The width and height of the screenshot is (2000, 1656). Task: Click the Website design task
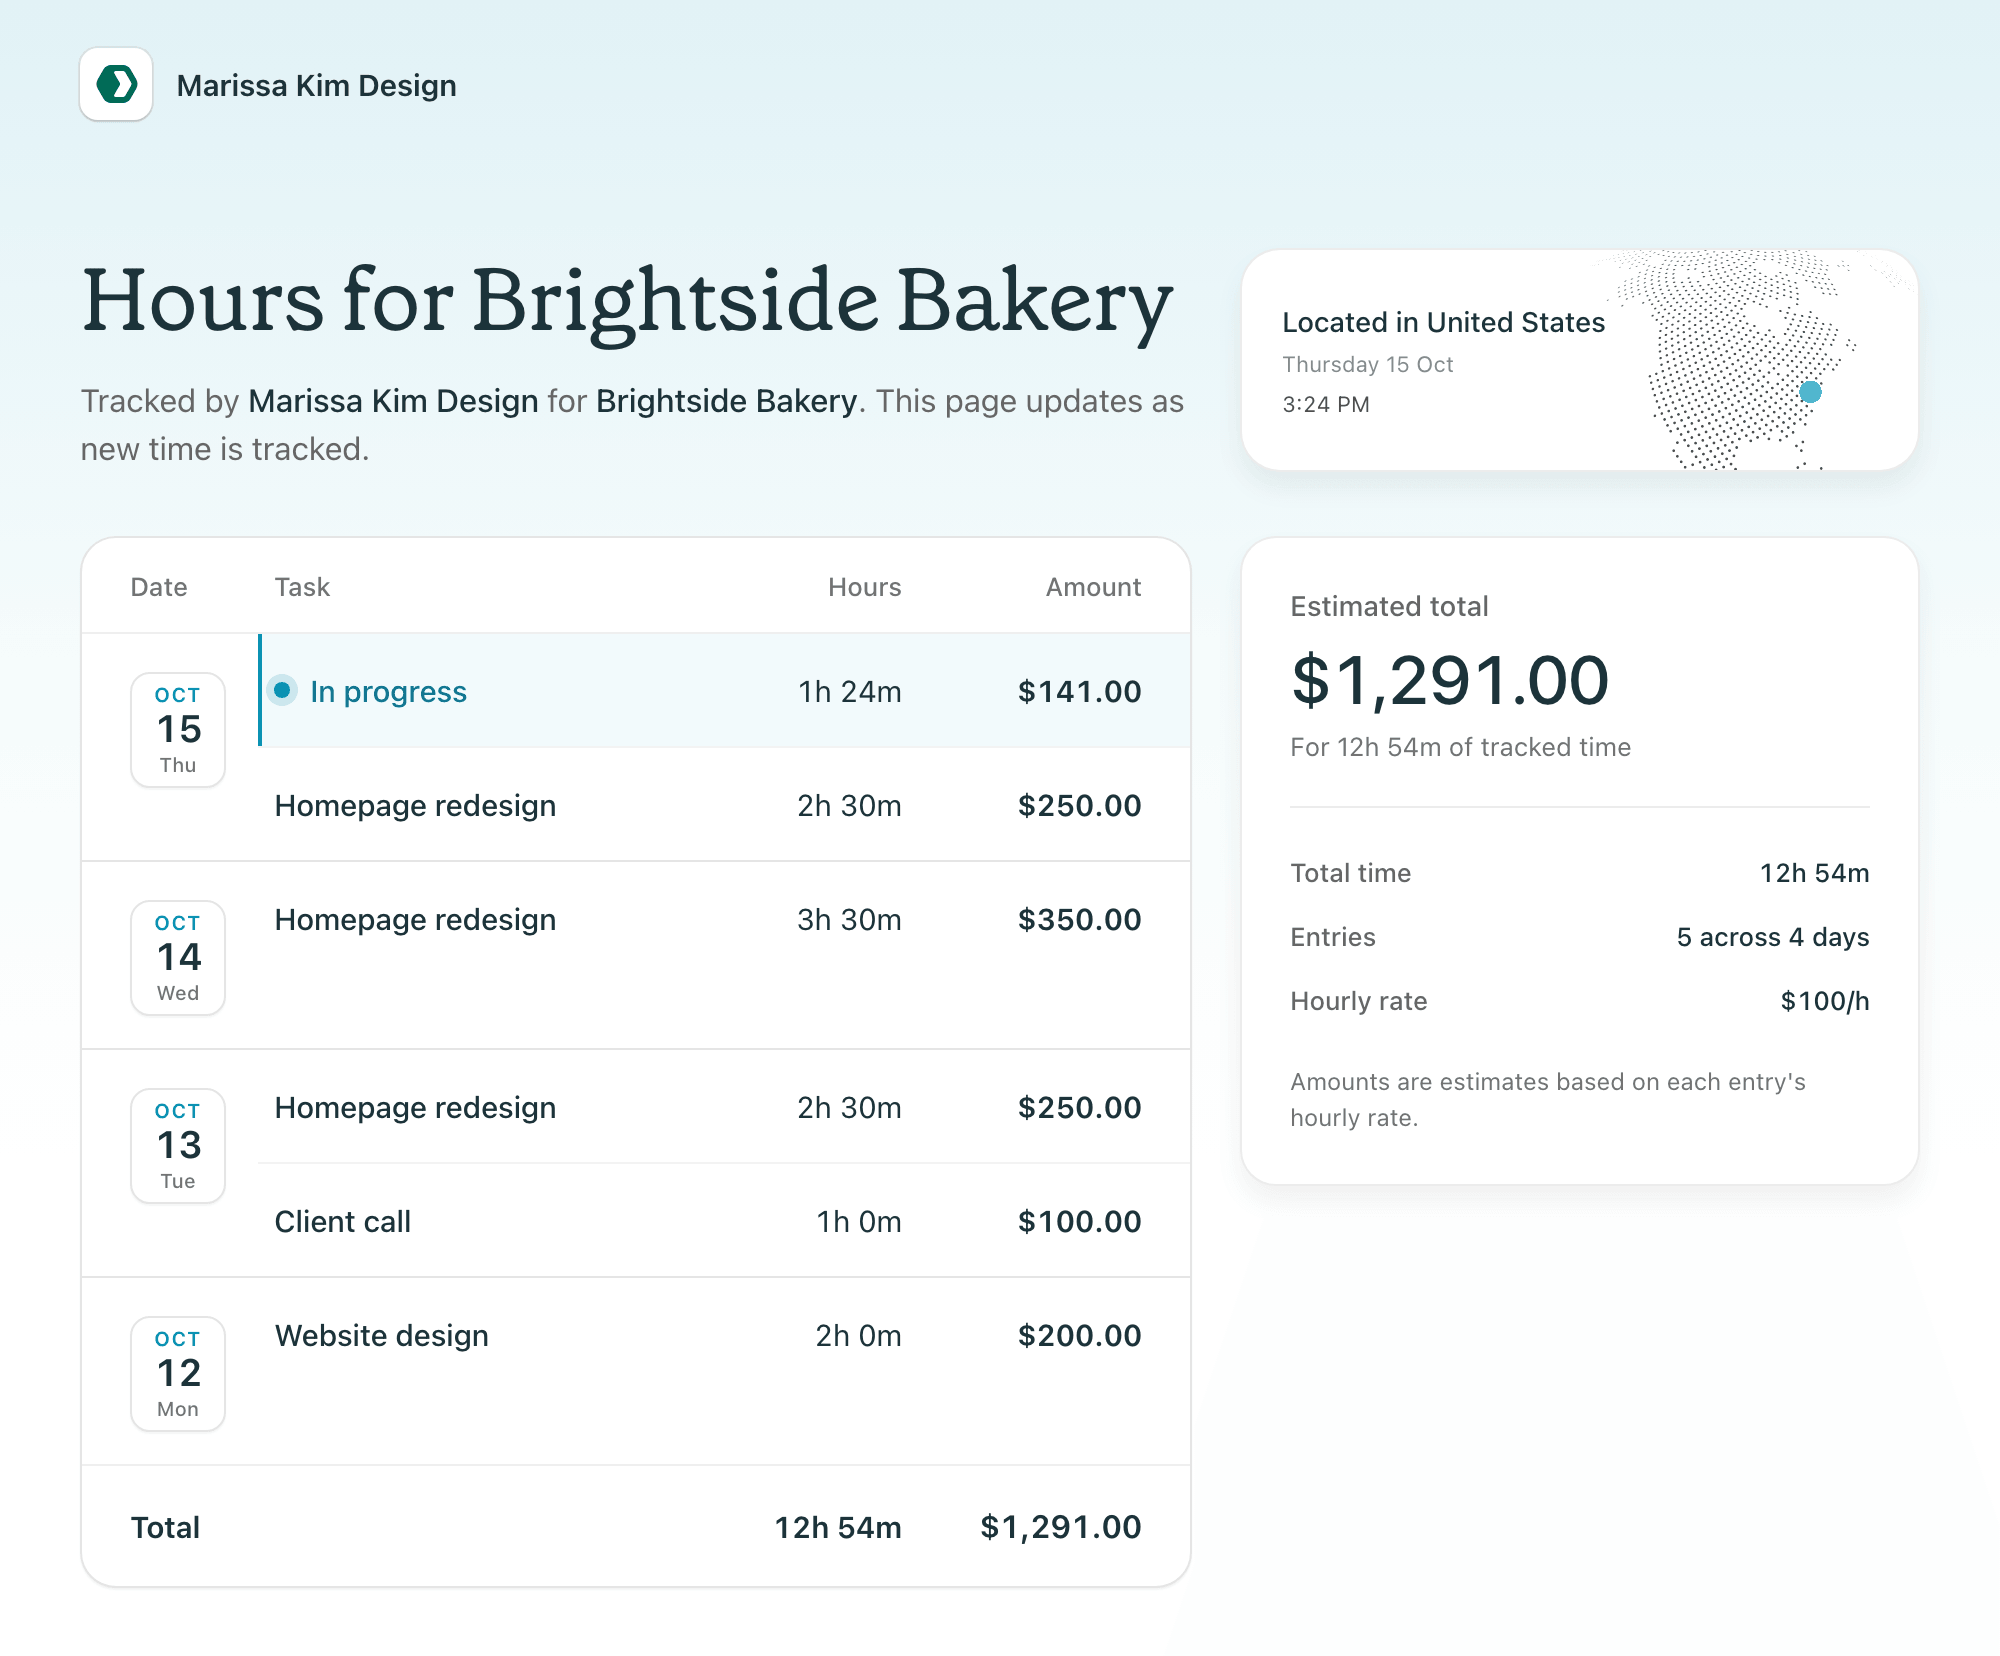click(382, 1336)
